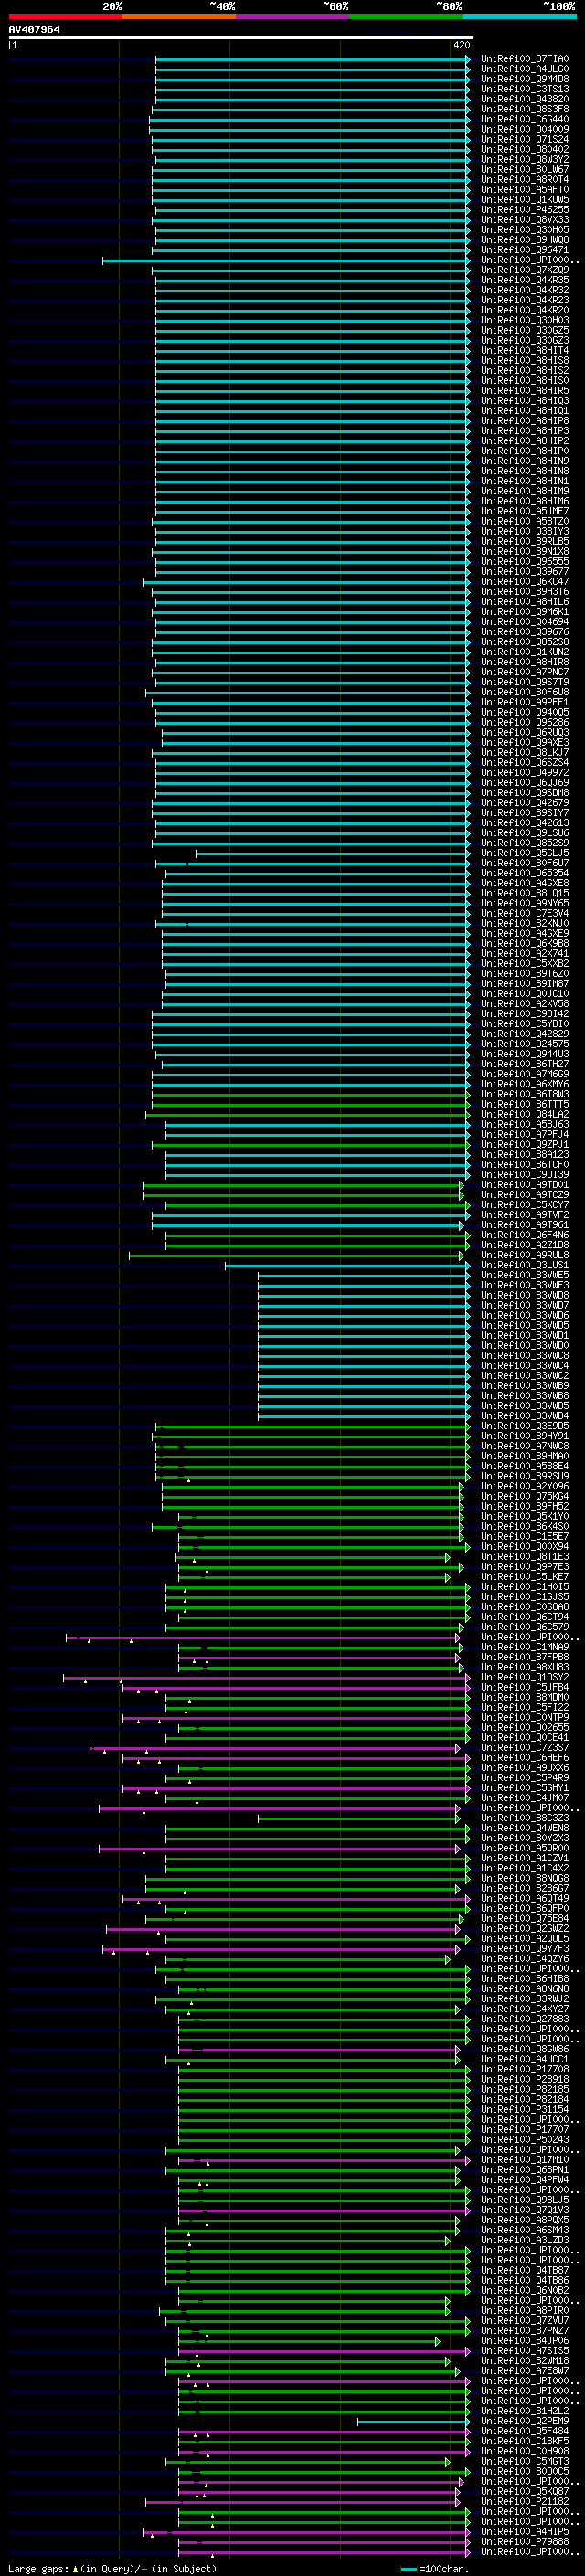Click the cyan ~100% legend segment
Image resolution: width=585 pixels, height=2576 pixels.
(x=519, y=16)
